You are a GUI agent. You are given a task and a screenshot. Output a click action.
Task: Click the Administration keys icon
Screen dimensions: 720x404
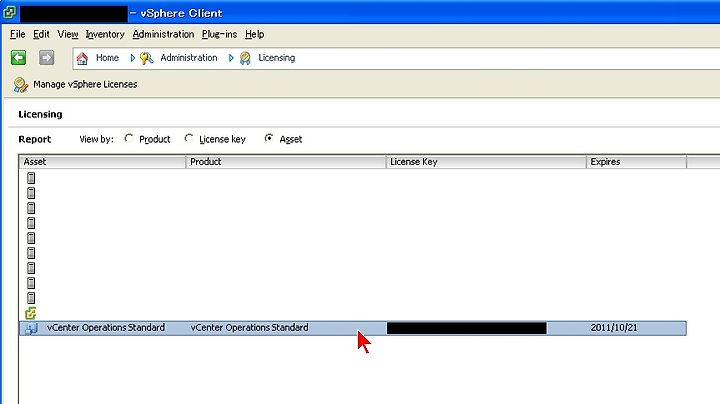click(146, 58)
